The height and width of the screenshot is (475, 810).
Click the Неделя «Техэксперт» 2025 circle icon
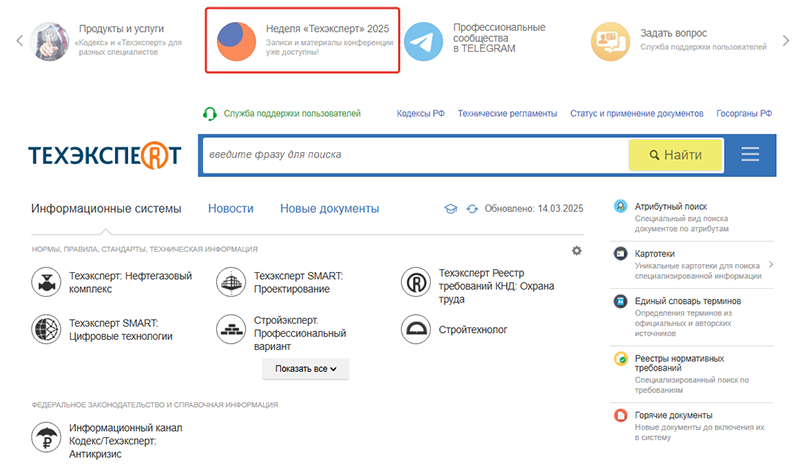(x=236, y=41)
